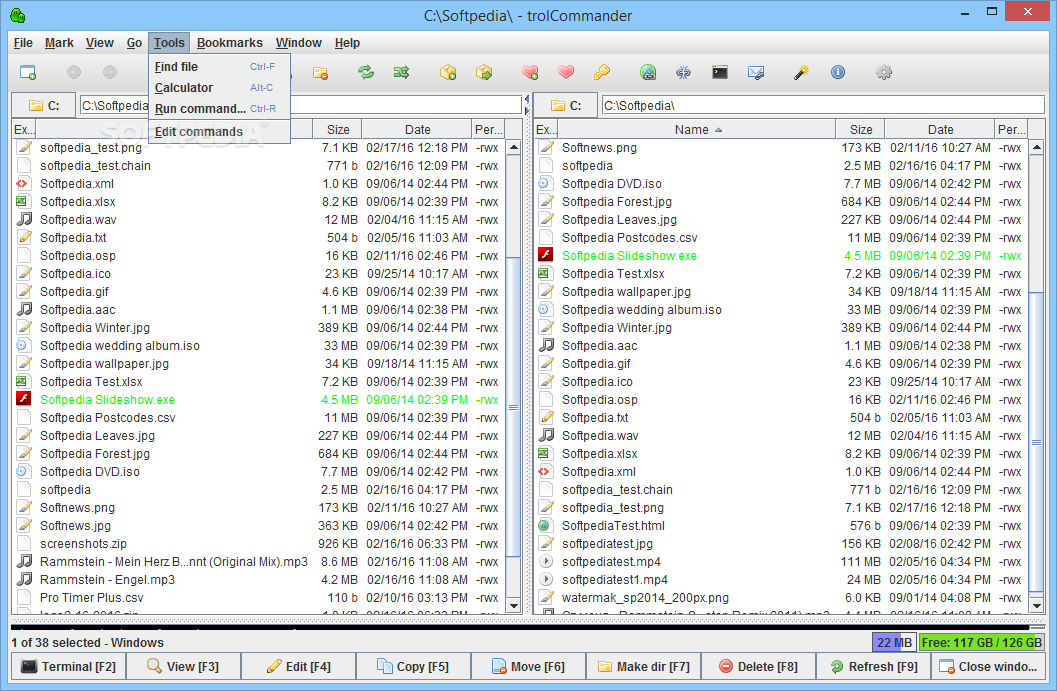This screenshot has height=691, width=1057.
Task: Open credentials editor with the key icon
Action: (602, 72)
